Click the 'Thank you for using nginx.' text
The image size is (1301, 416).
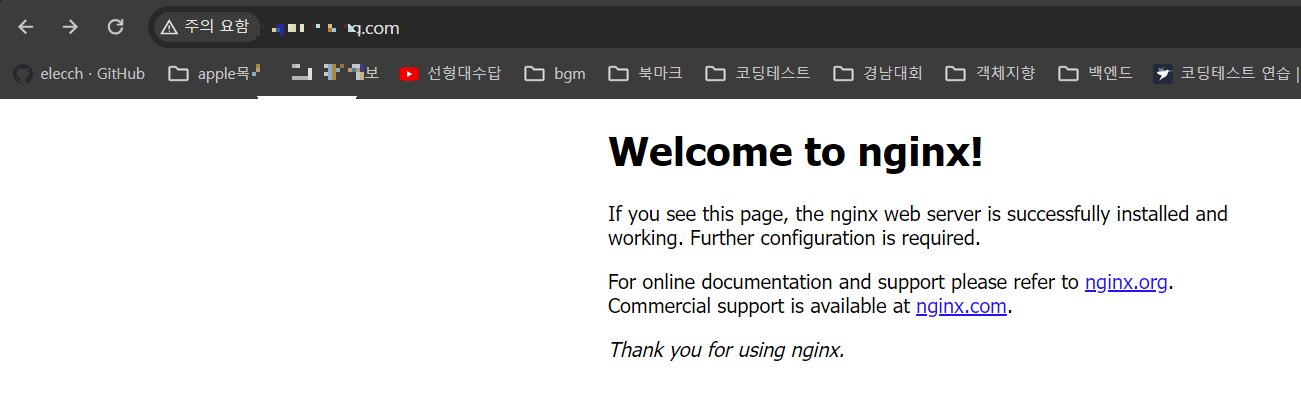(x=726, y=350)
